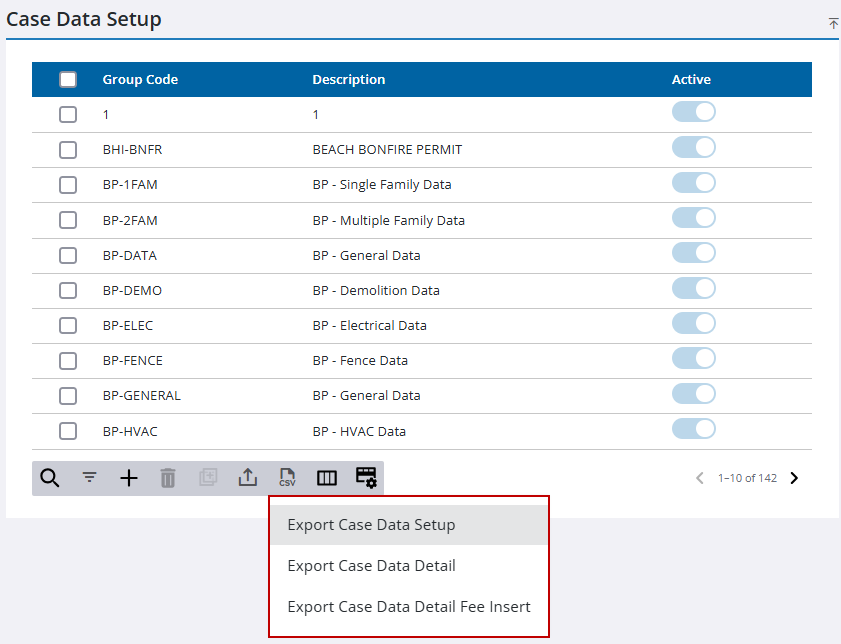Check the BHI-BNFR row checkbox
Viewport: 841px width, 644px height.
click(x=68, y=150)
